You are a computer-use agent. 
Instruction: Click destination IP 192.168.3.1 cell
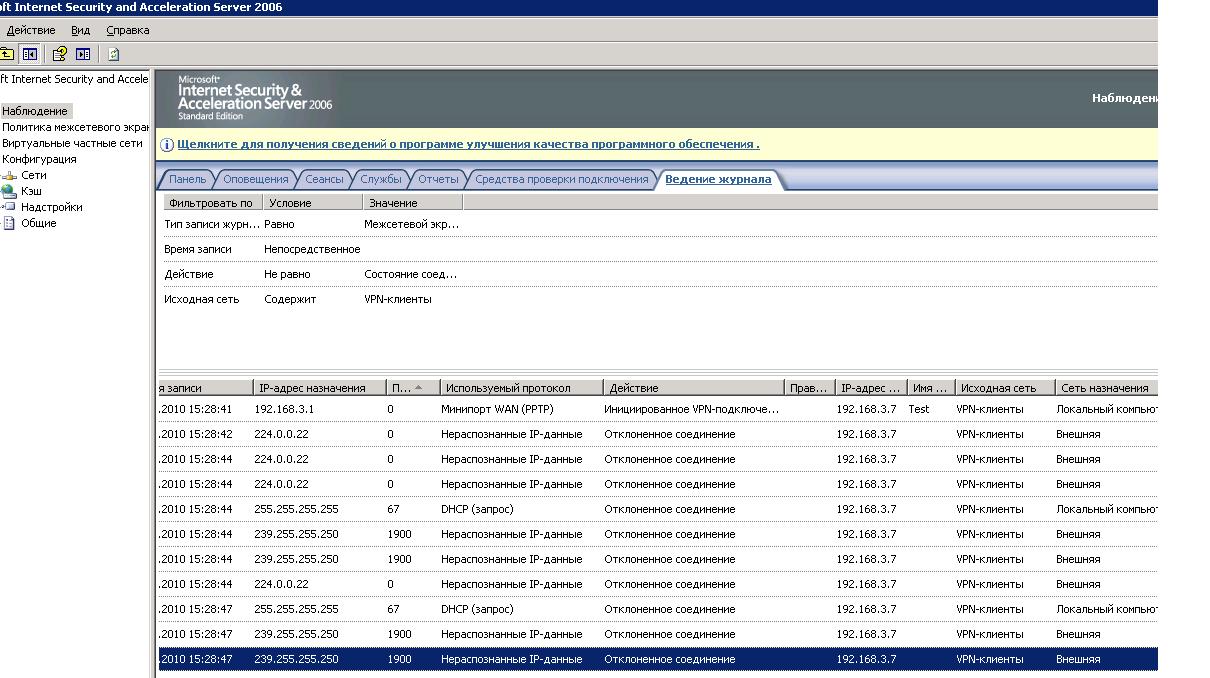[x=284, y=409]
